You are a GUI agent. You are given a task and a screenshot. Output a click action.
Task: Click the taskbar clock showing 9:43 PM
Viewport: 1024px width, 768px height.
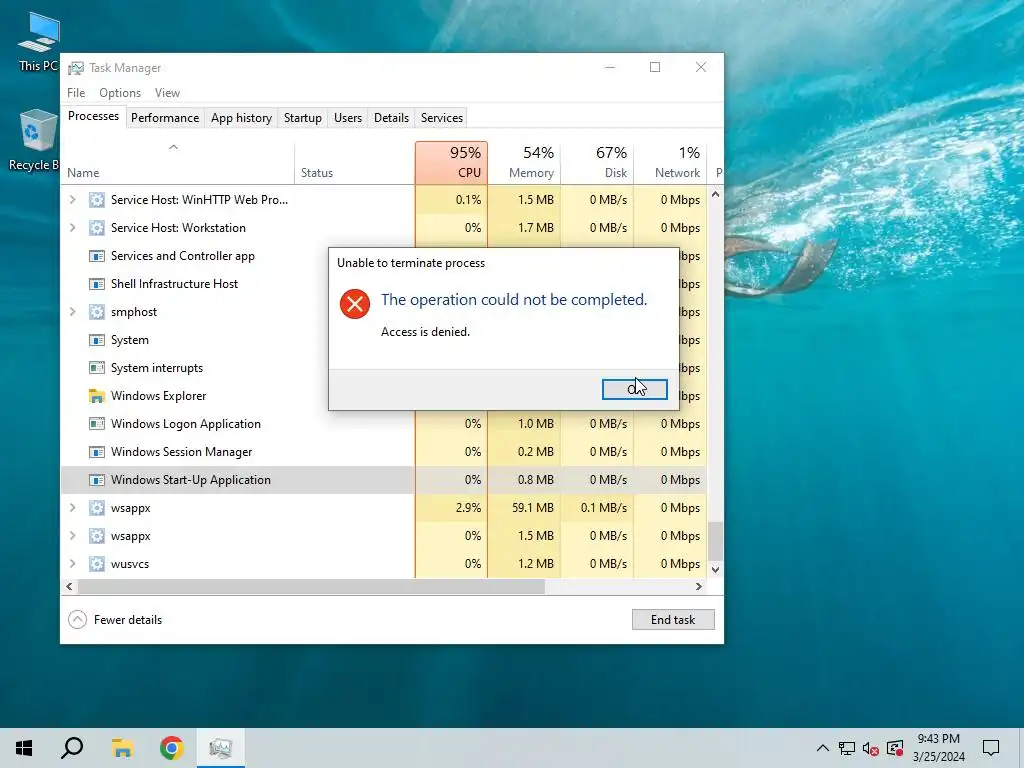tap(938, 748)
